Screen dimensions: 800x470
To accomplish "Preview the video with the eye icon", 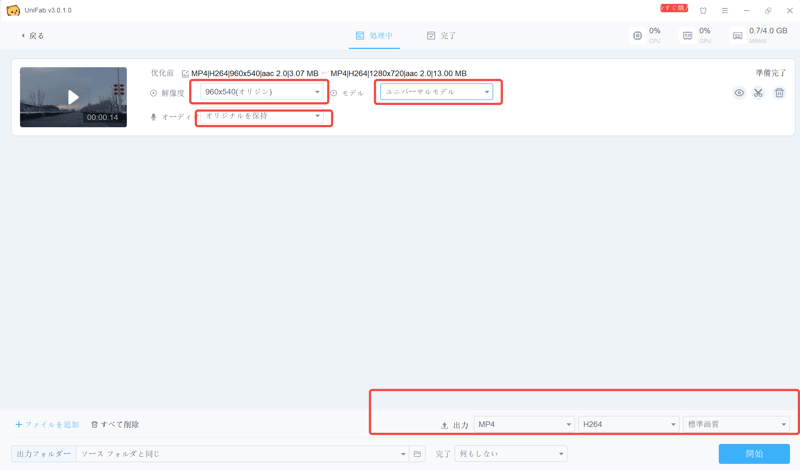I will click(x=739, y=93).
